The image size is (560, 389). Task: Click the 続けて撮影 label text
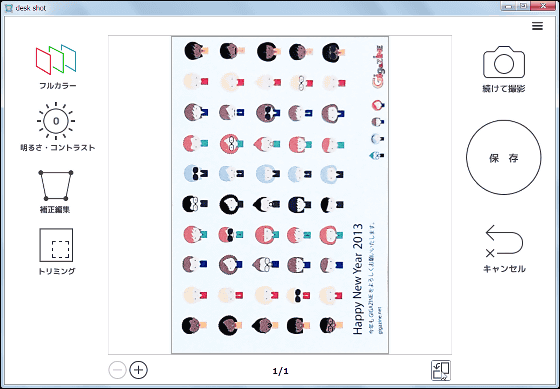(x=504, y=89)
